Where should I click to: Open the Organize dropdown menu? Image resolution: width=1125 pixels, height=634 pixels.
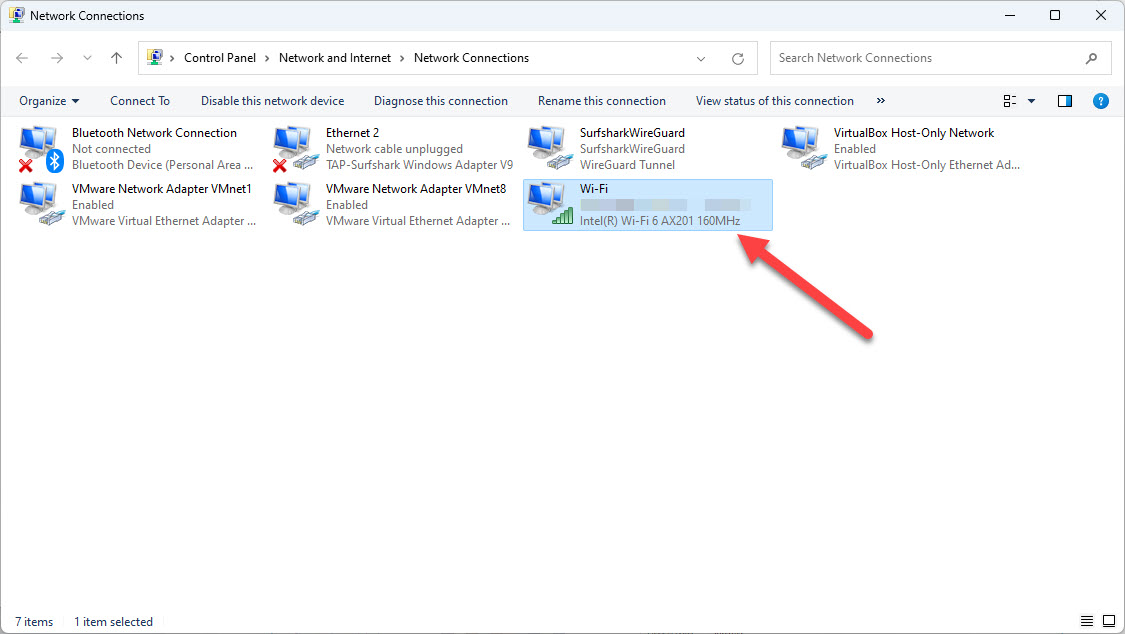pyautogui.click(x=49, y=101)
